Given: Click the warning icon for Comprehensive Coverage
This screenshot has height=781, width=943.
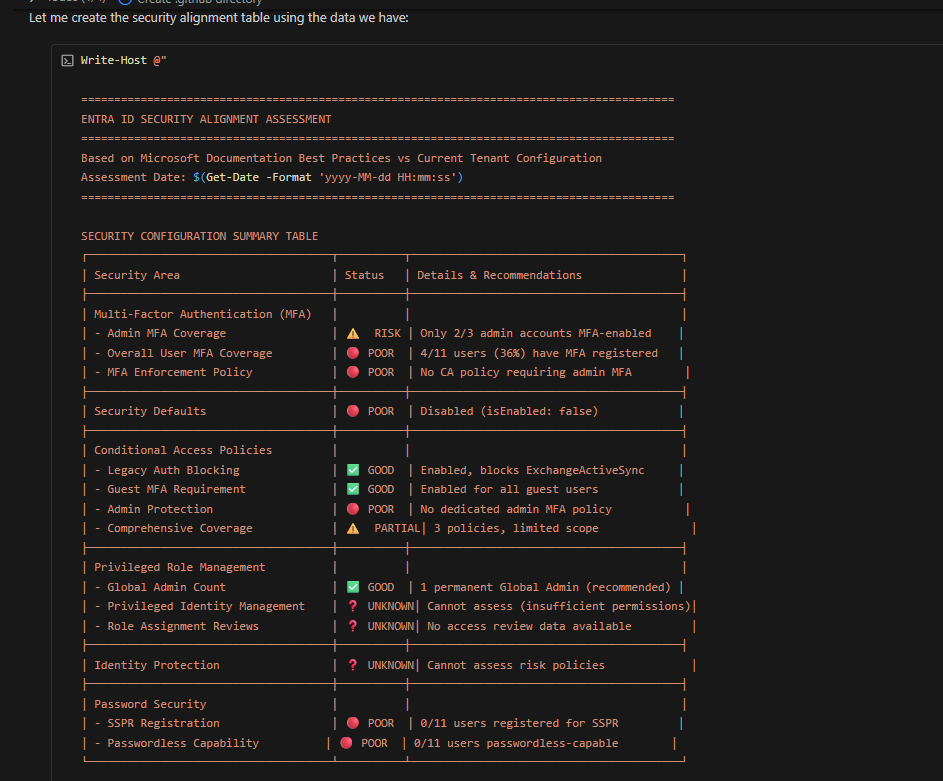Looking at the screenshot, I should (353, 528).
